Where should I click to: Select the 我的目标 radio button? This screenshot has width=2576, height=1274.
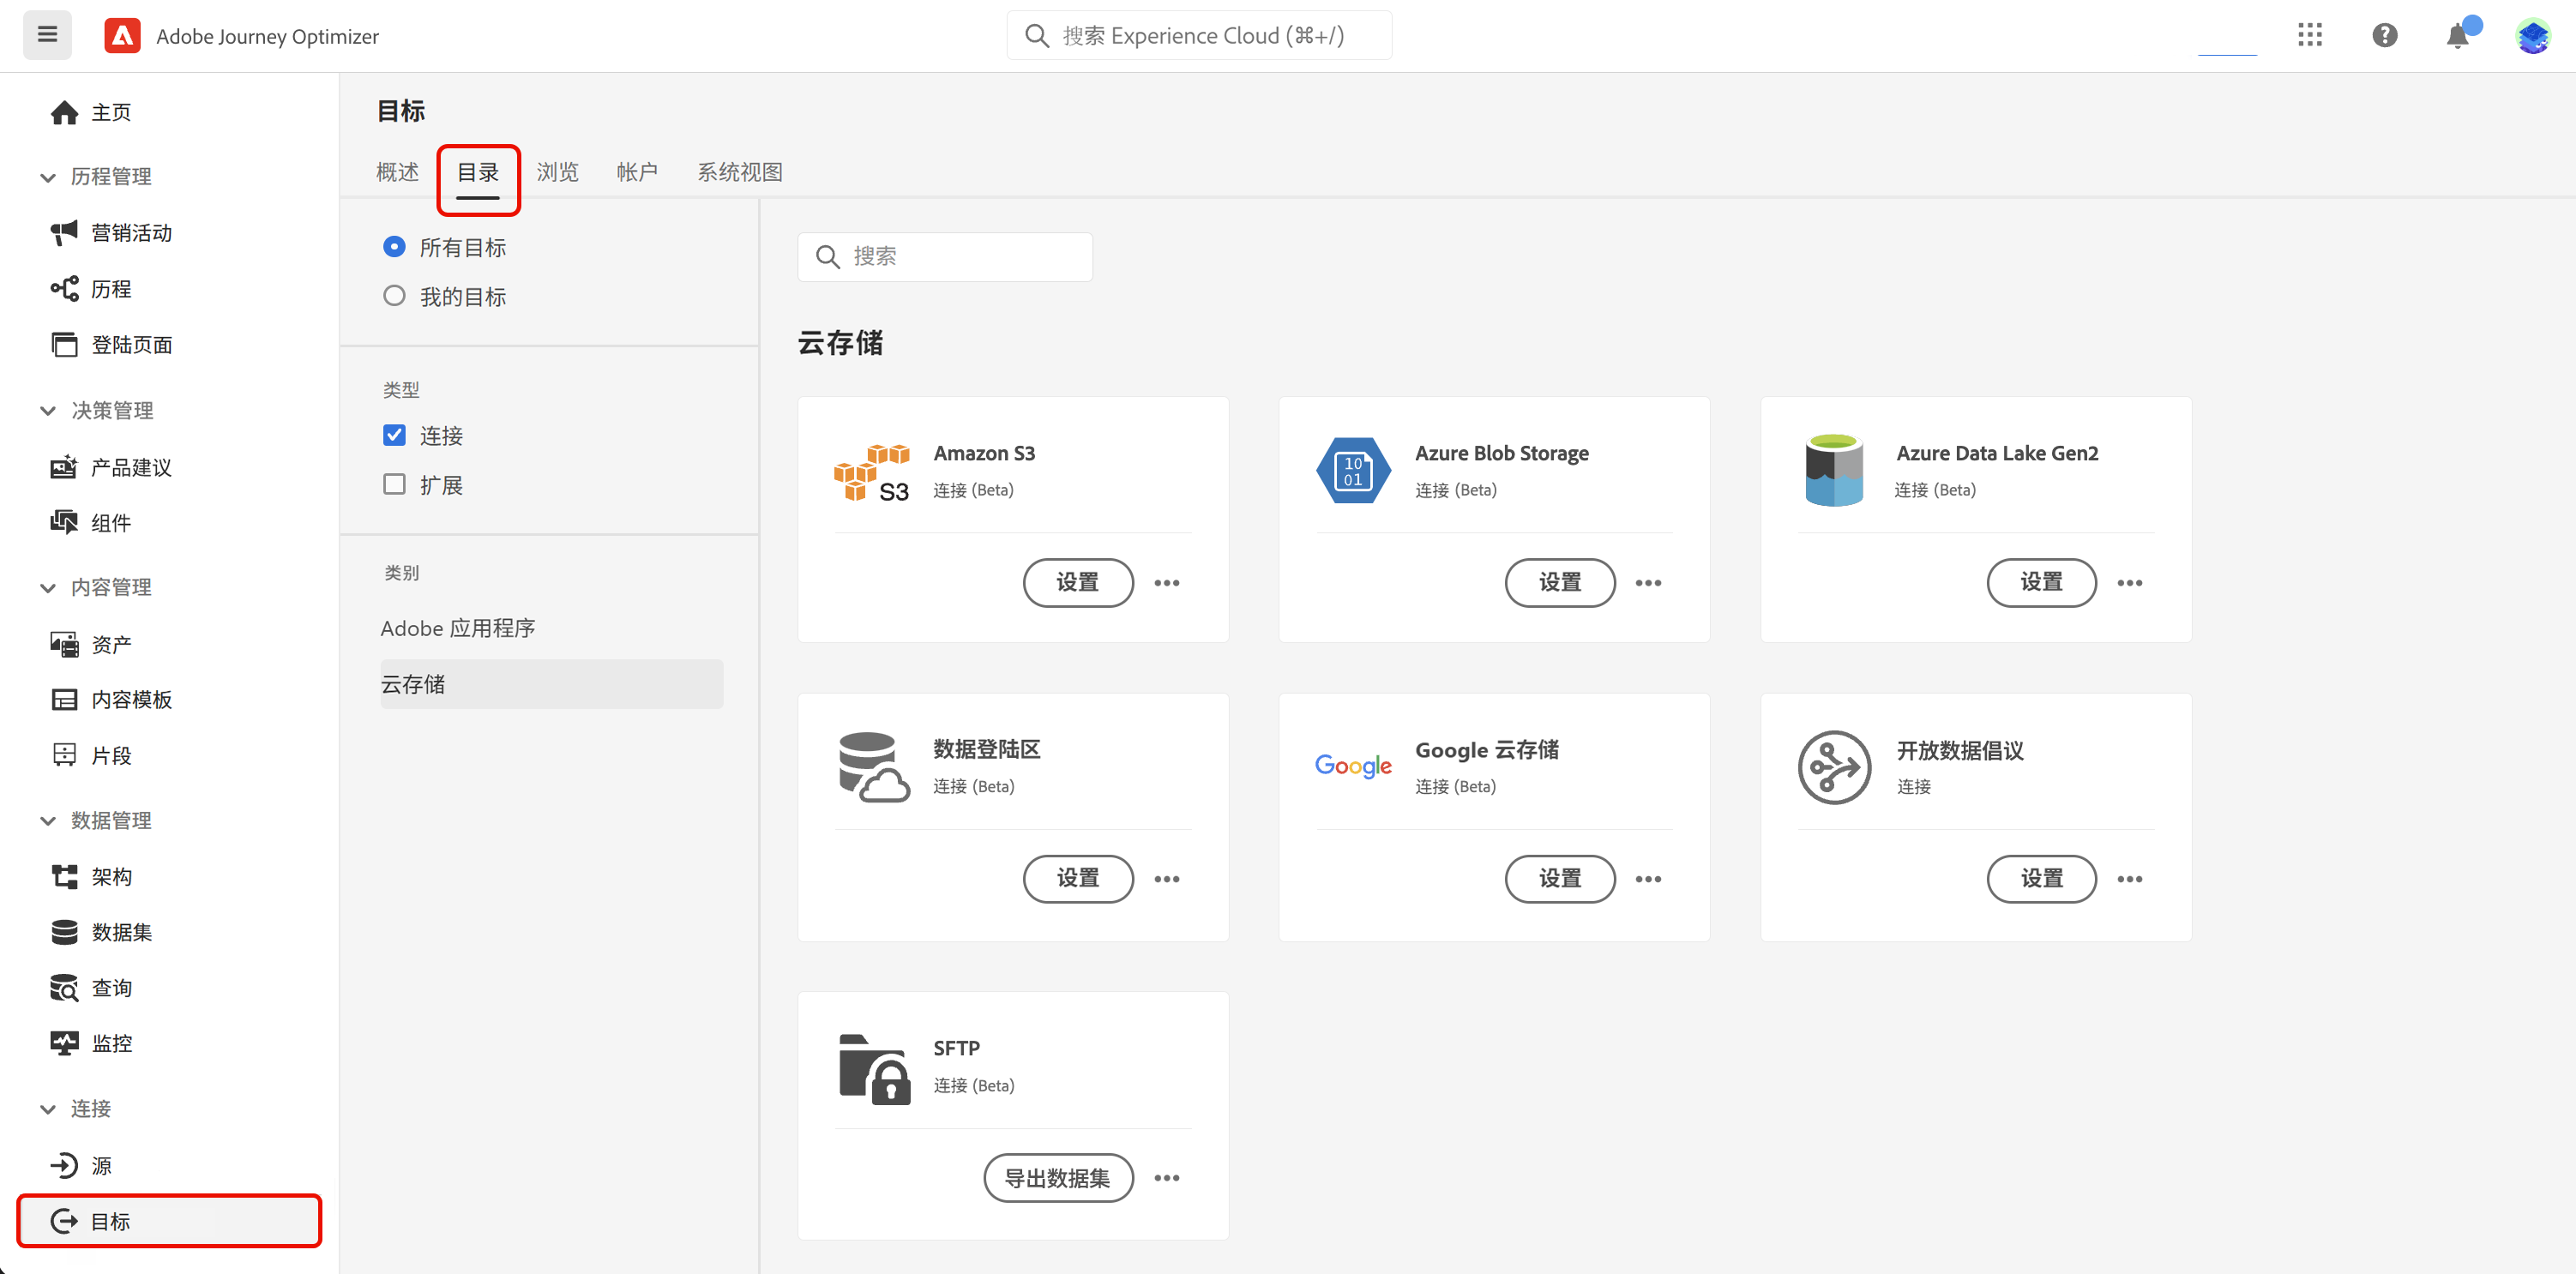[394, 296]
